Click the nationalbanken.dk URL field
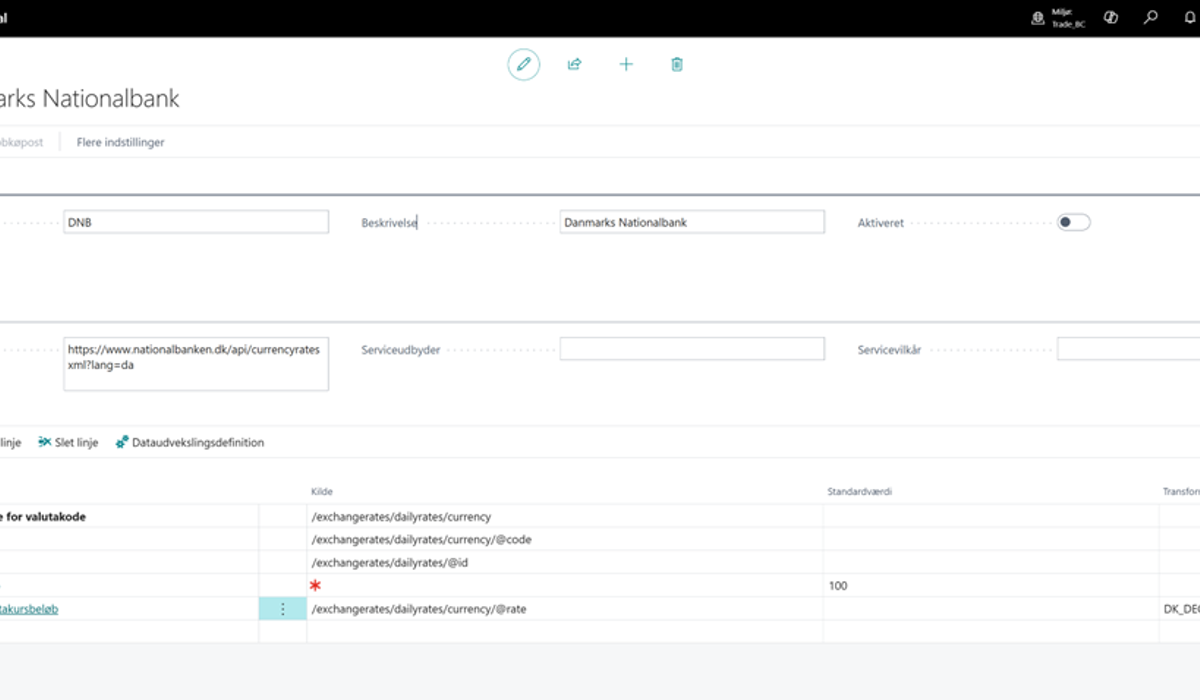The width and height of the screenshot is (1200, 700). click(196, 364)
